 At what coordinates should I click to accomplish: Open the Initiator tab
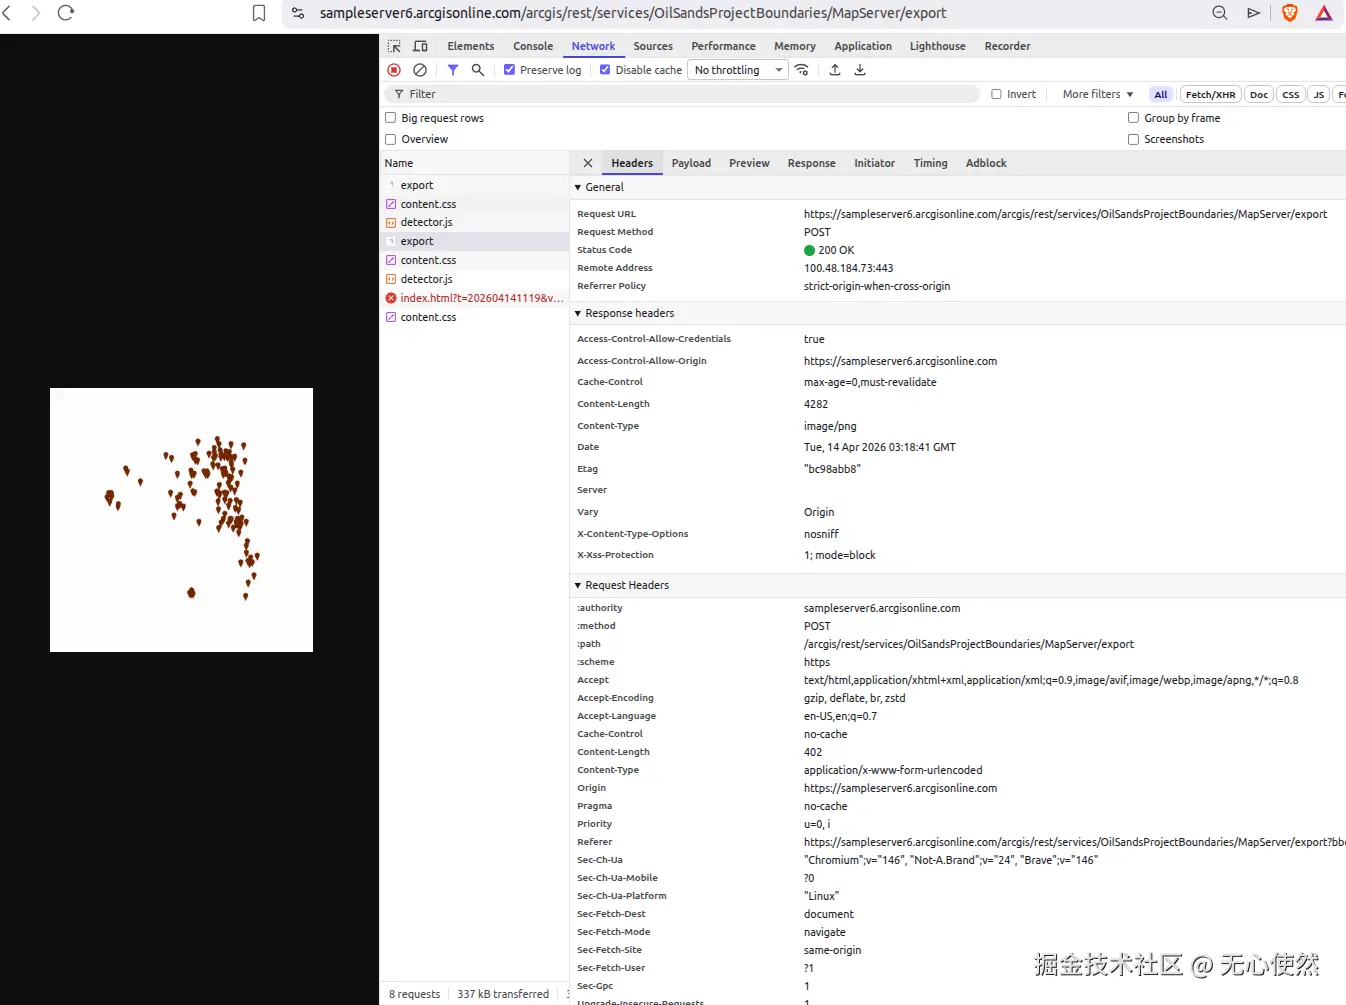pos(875,163)
